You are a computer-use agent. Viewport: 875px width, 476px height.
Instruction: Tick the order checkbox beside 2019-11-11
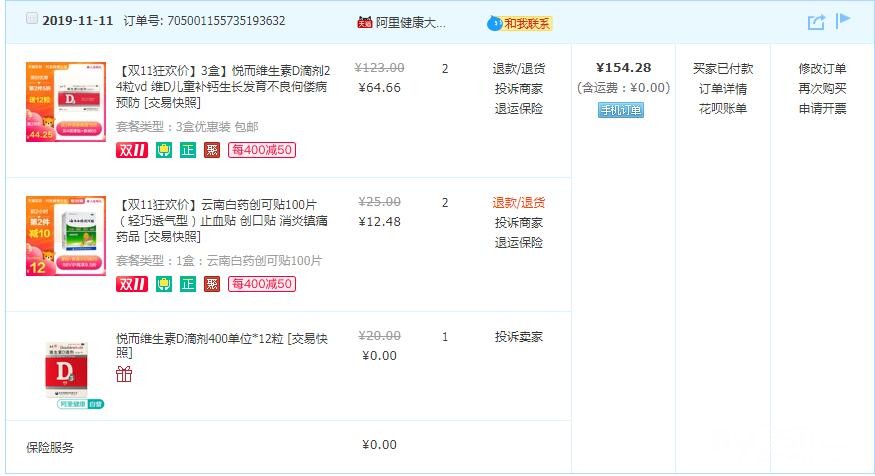coord(32,19)
